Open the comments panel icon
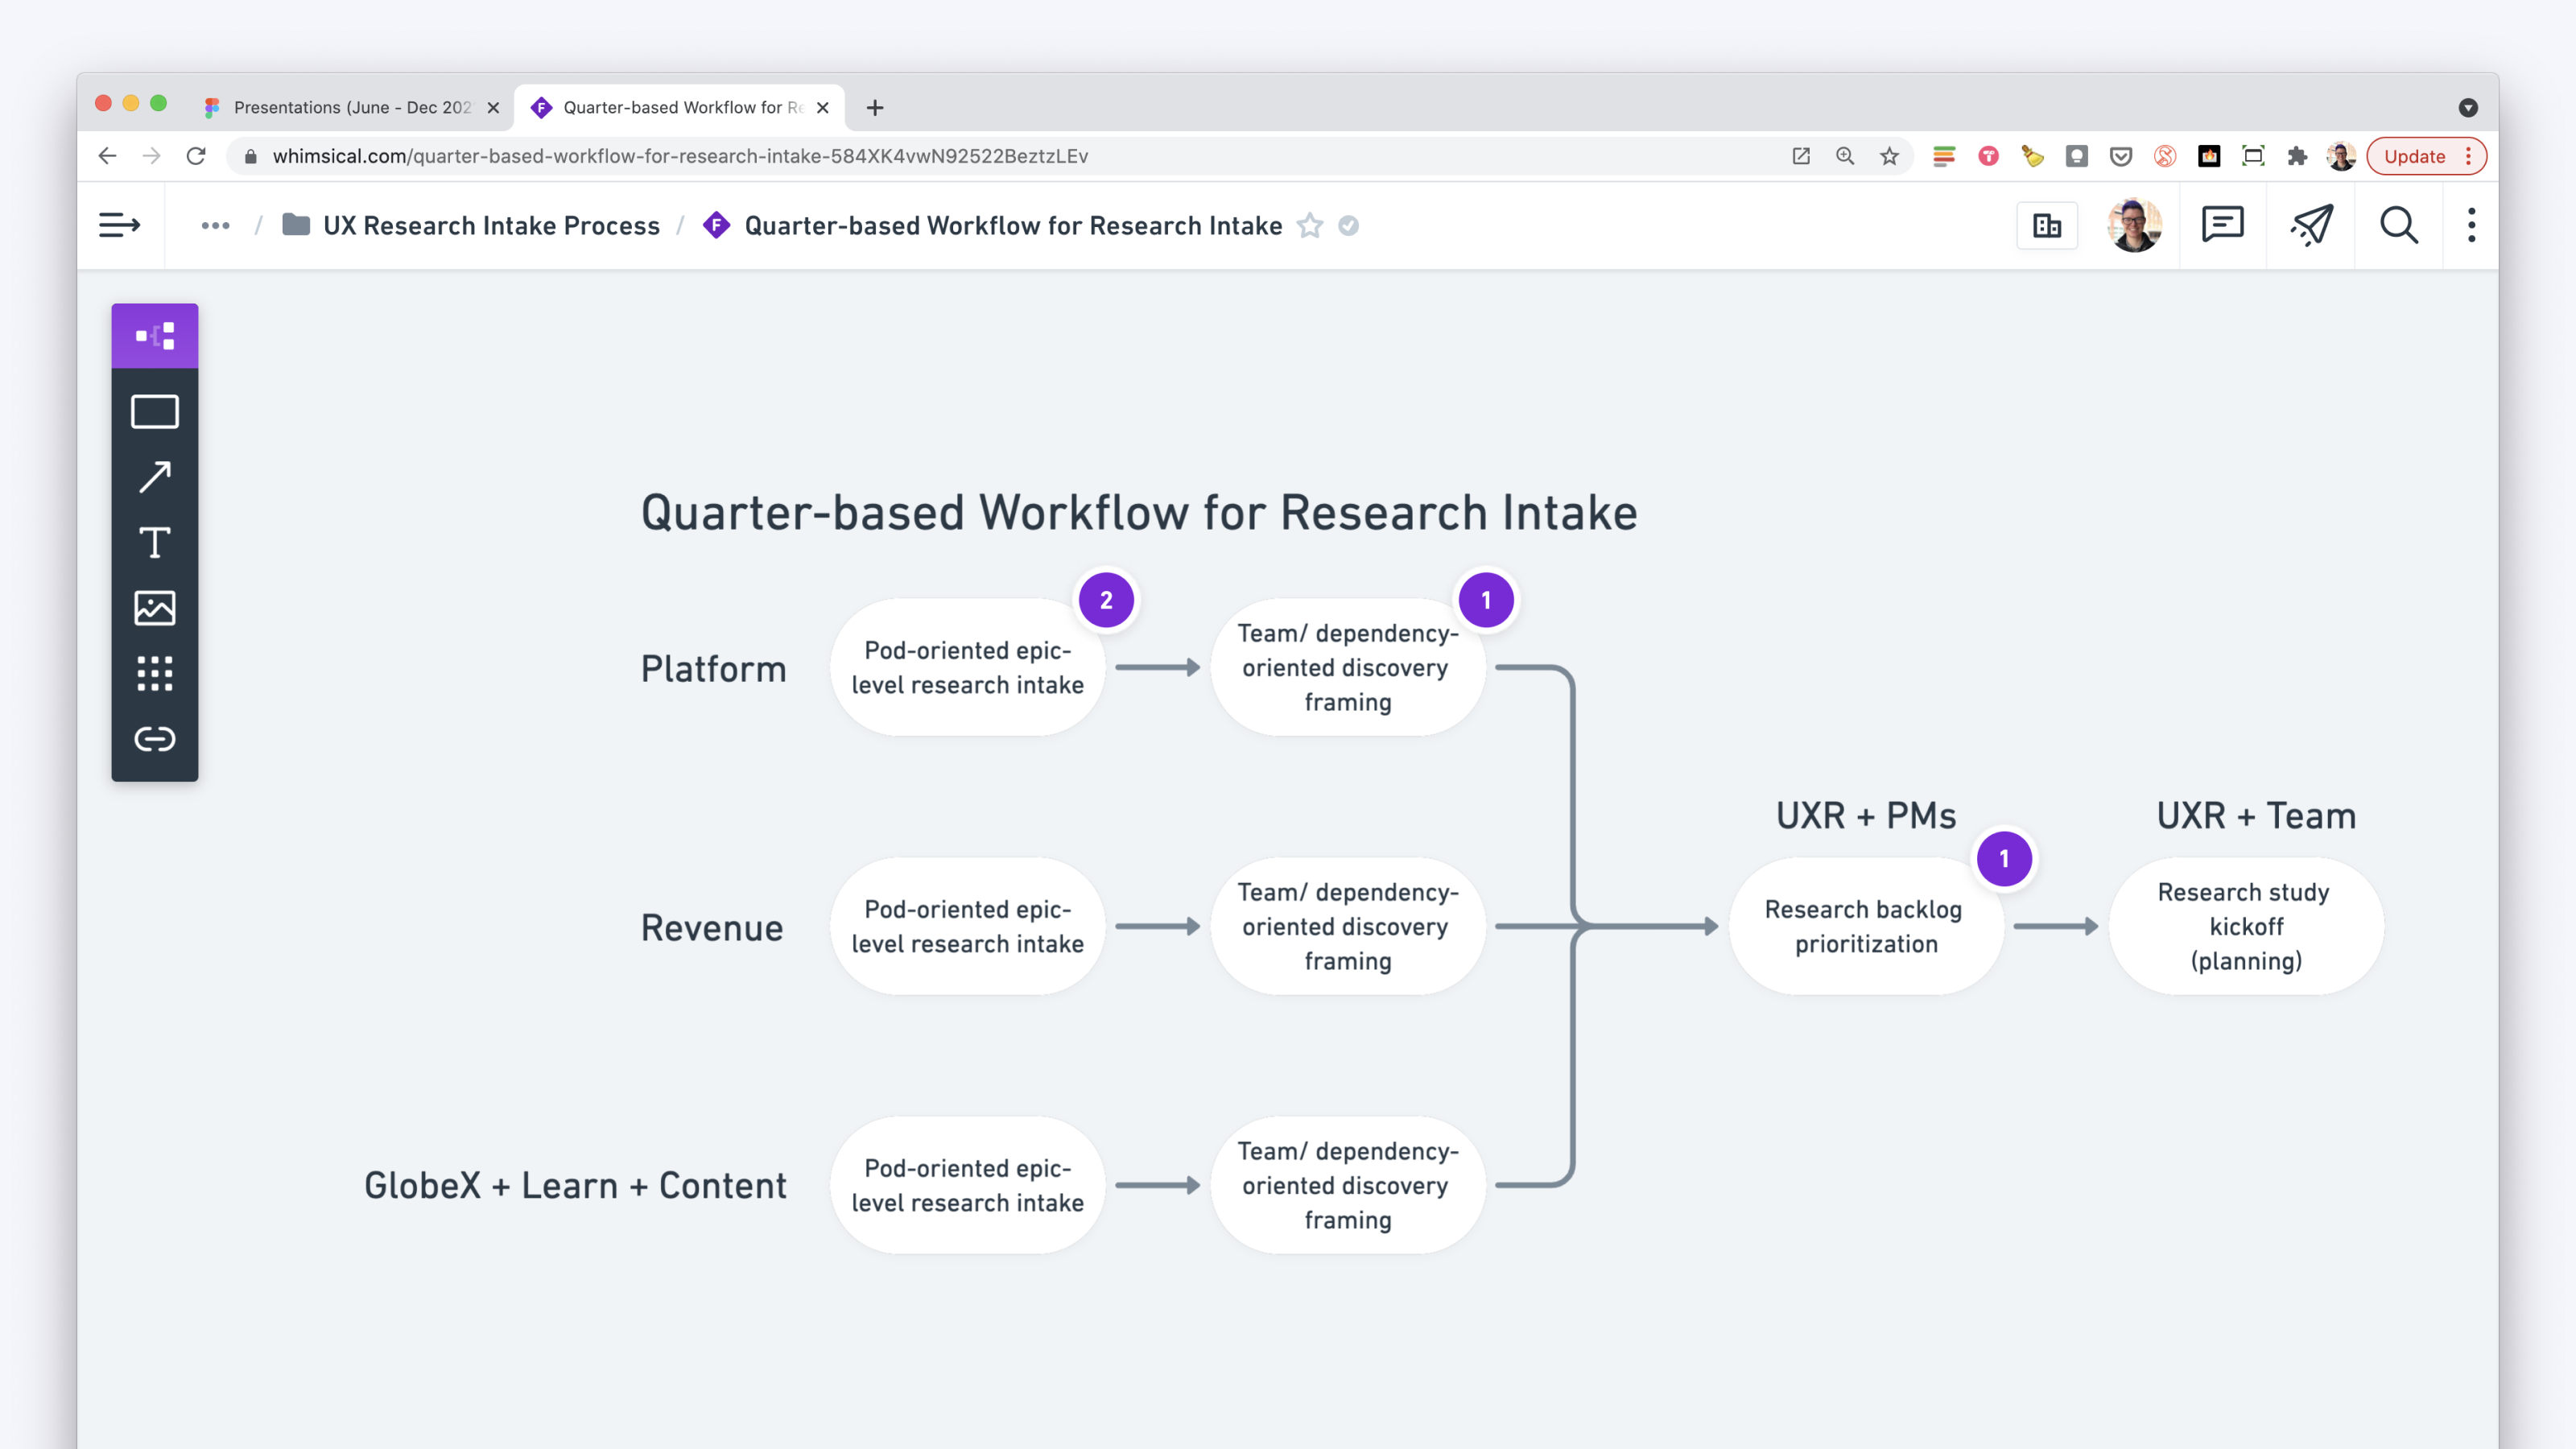2576x1449 pixels. click(x=2222, y=225)
